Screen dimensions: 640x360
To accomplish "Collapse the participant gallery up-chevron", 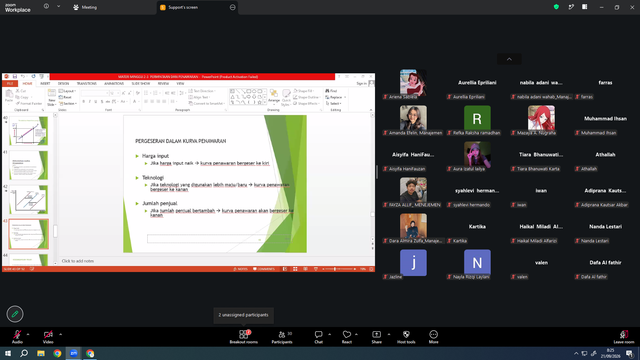I will 509,59.
